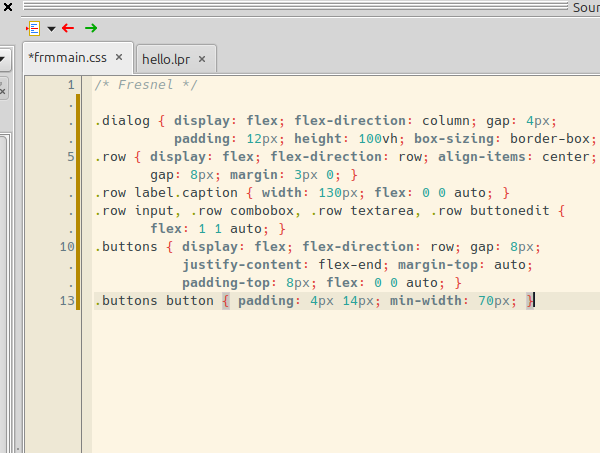Viewport: 600px width, 453px height.
Task: Click the Source editor title text
Action: coord(586,7)
